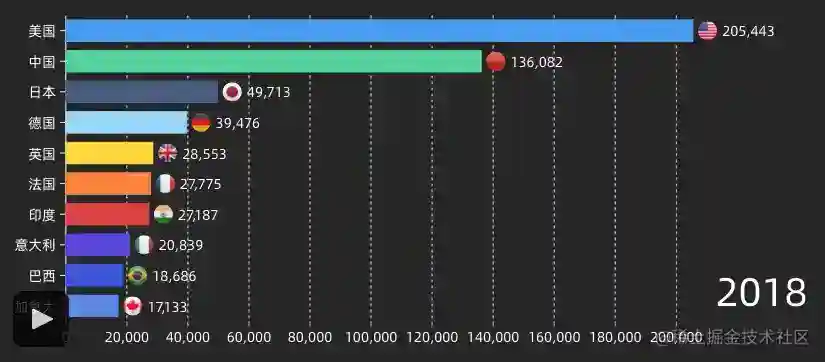825x362 pixels.
Task: Click the France flag icon
Action: pyautogui.click(x=166, y=184)
